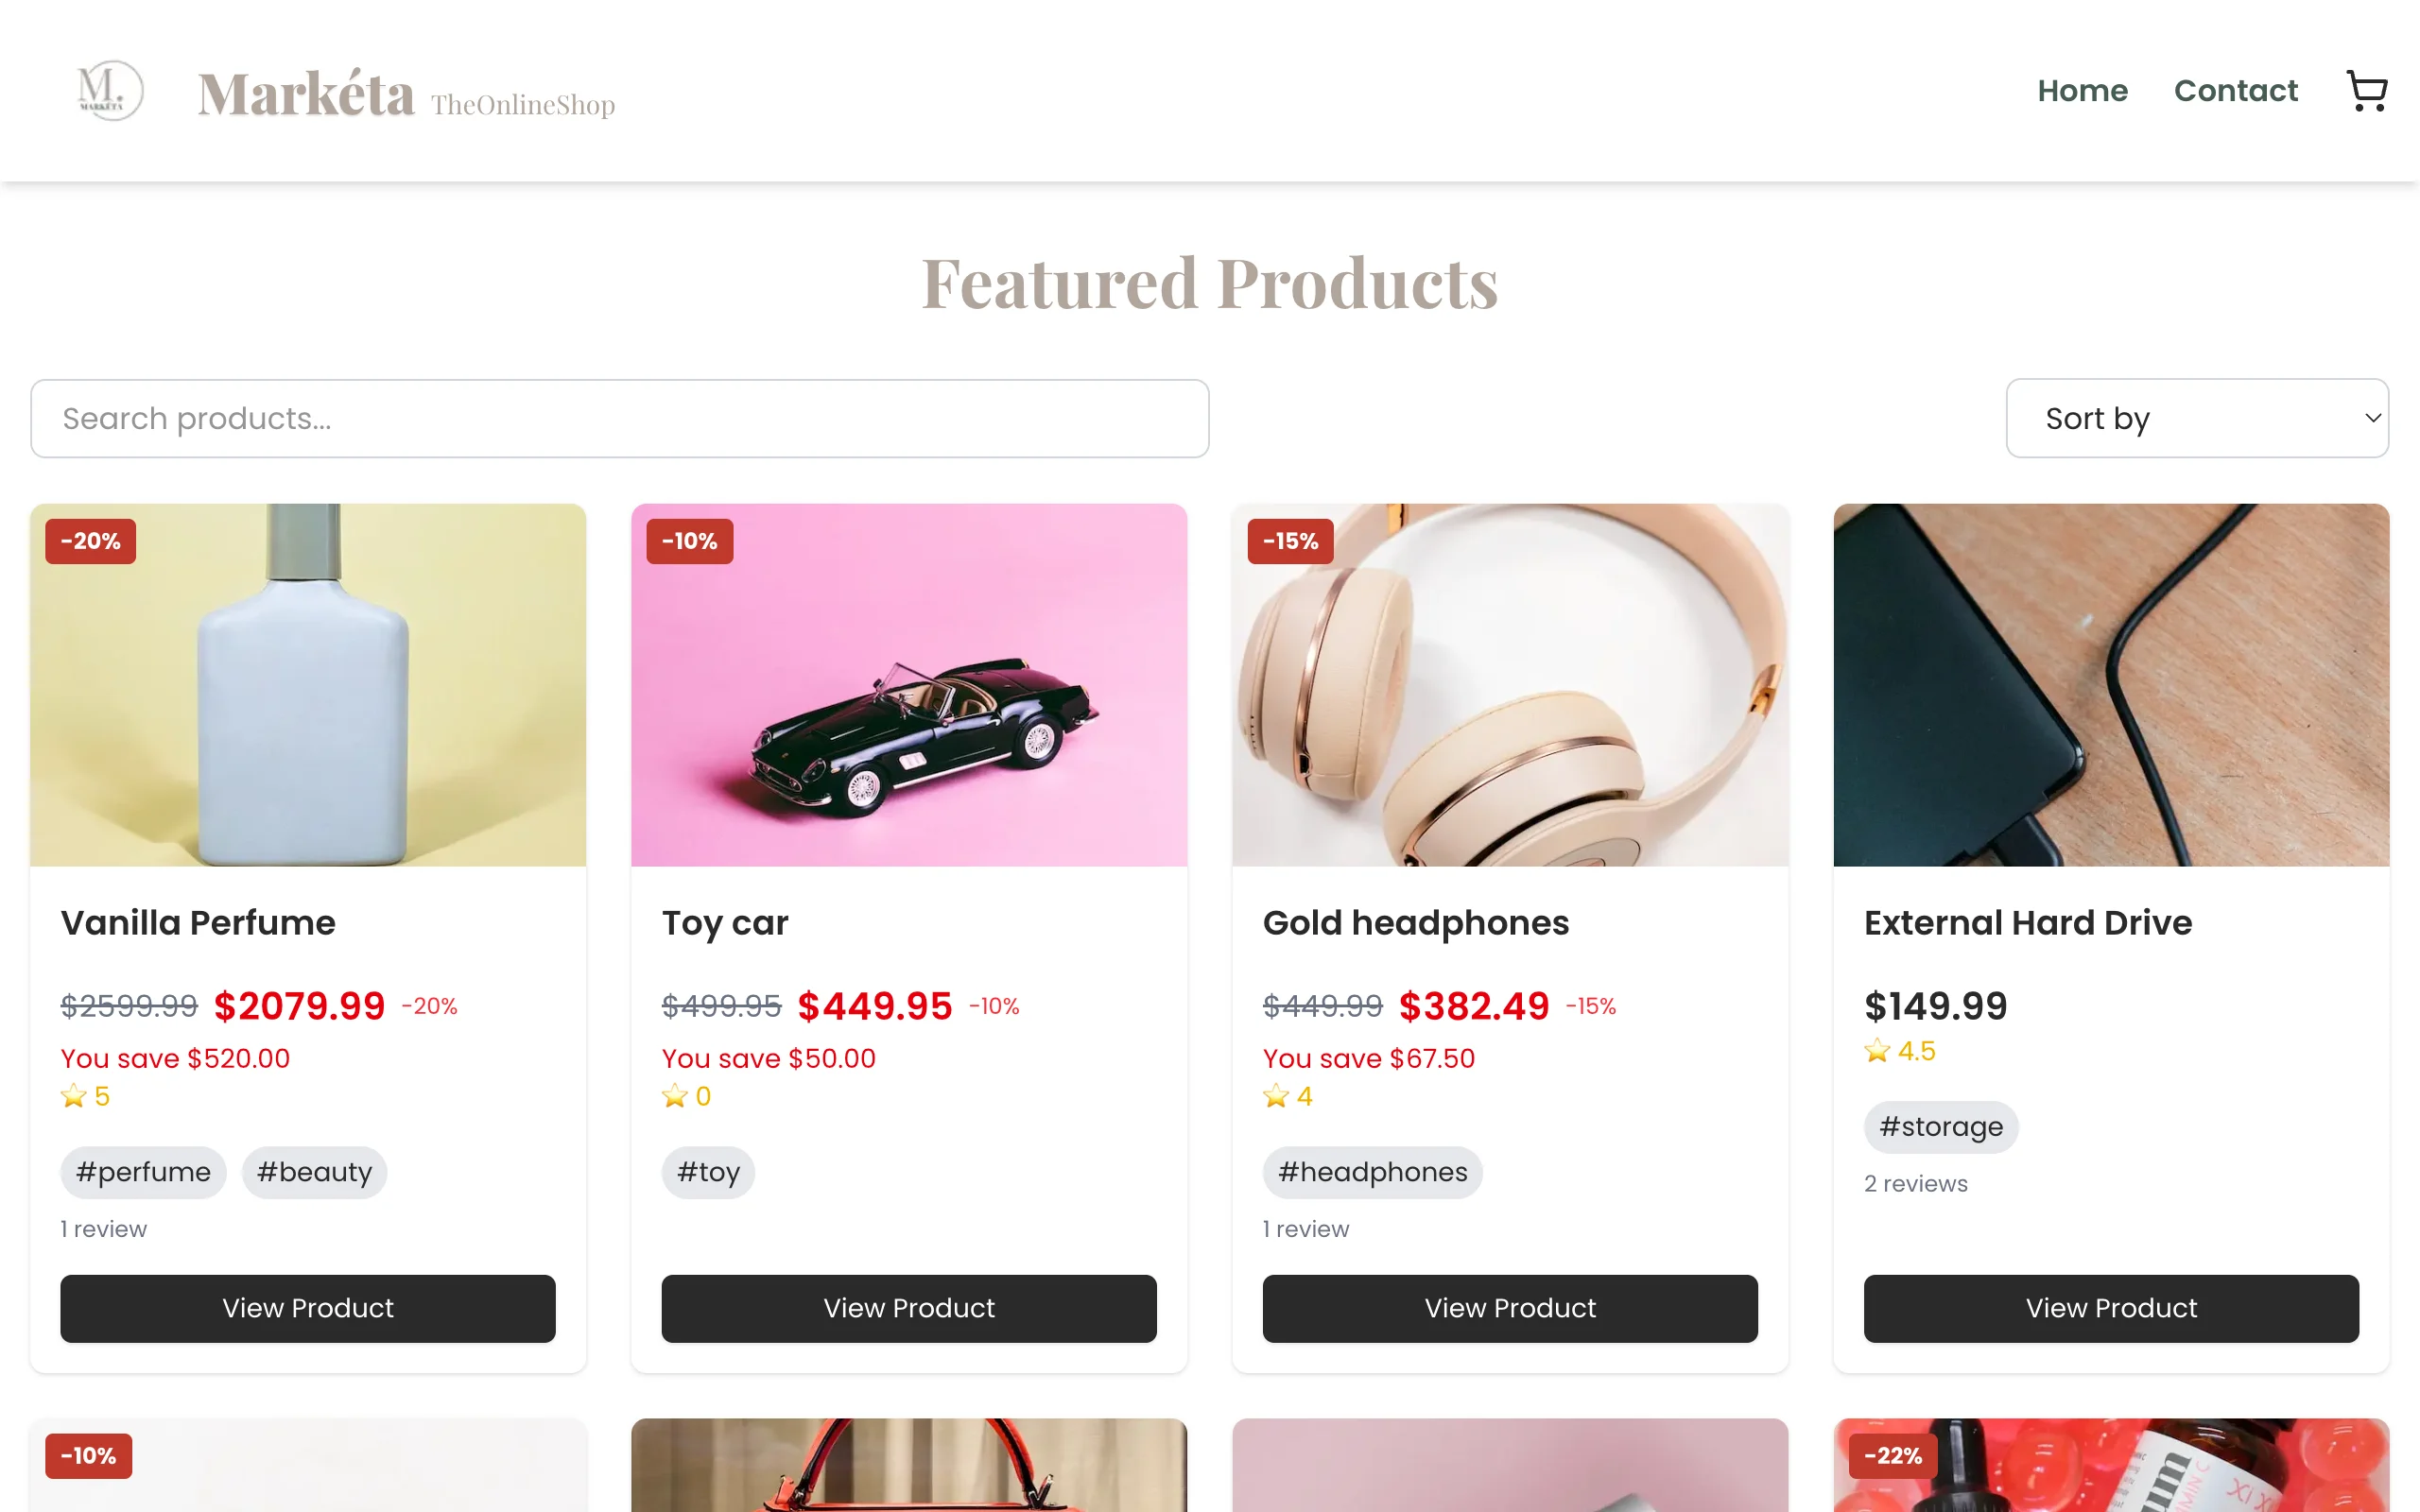Open the Contact page link

click(x=2235, y=91)
